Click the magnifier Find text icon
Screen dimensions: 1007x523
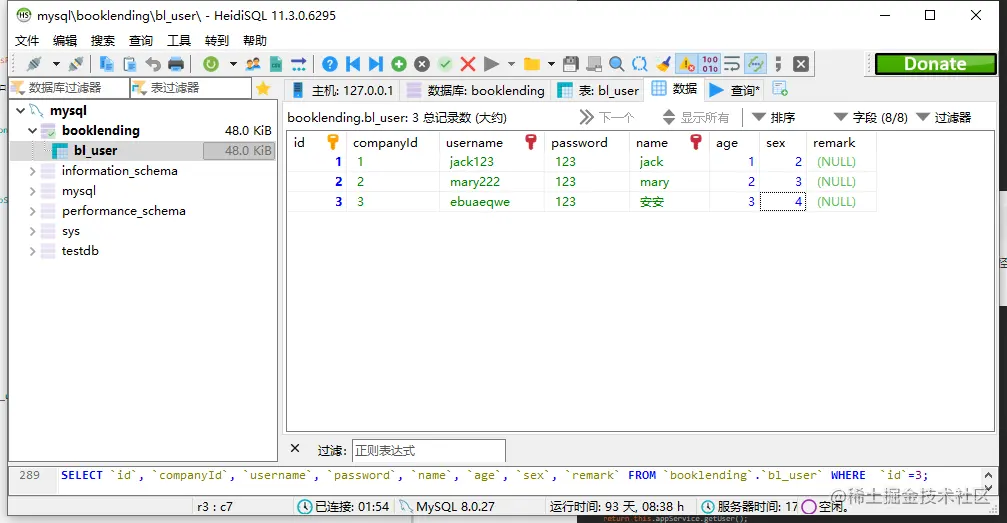coord(617,64)
